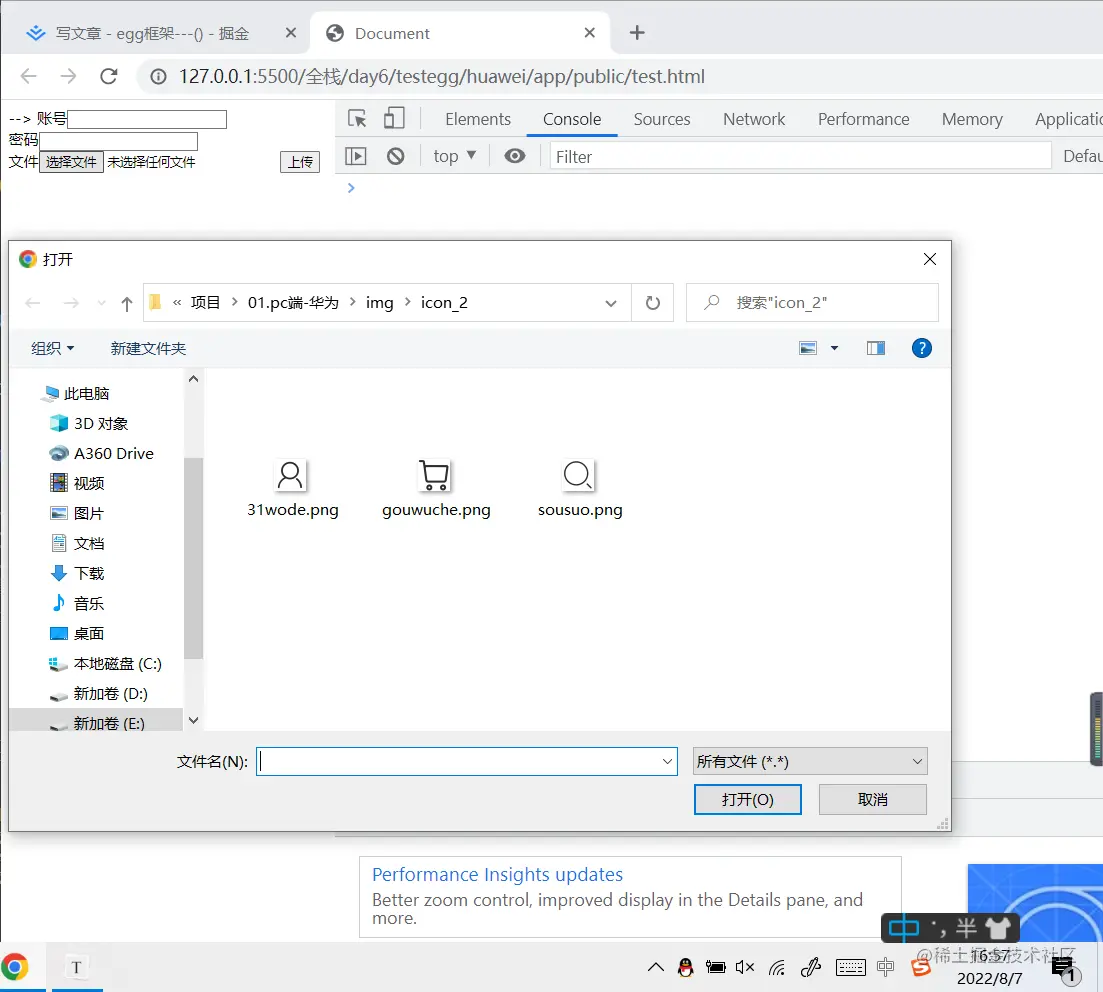1103x992 pixels.
Task: Toggle the live expression eye icon
Action: point(515,156)
